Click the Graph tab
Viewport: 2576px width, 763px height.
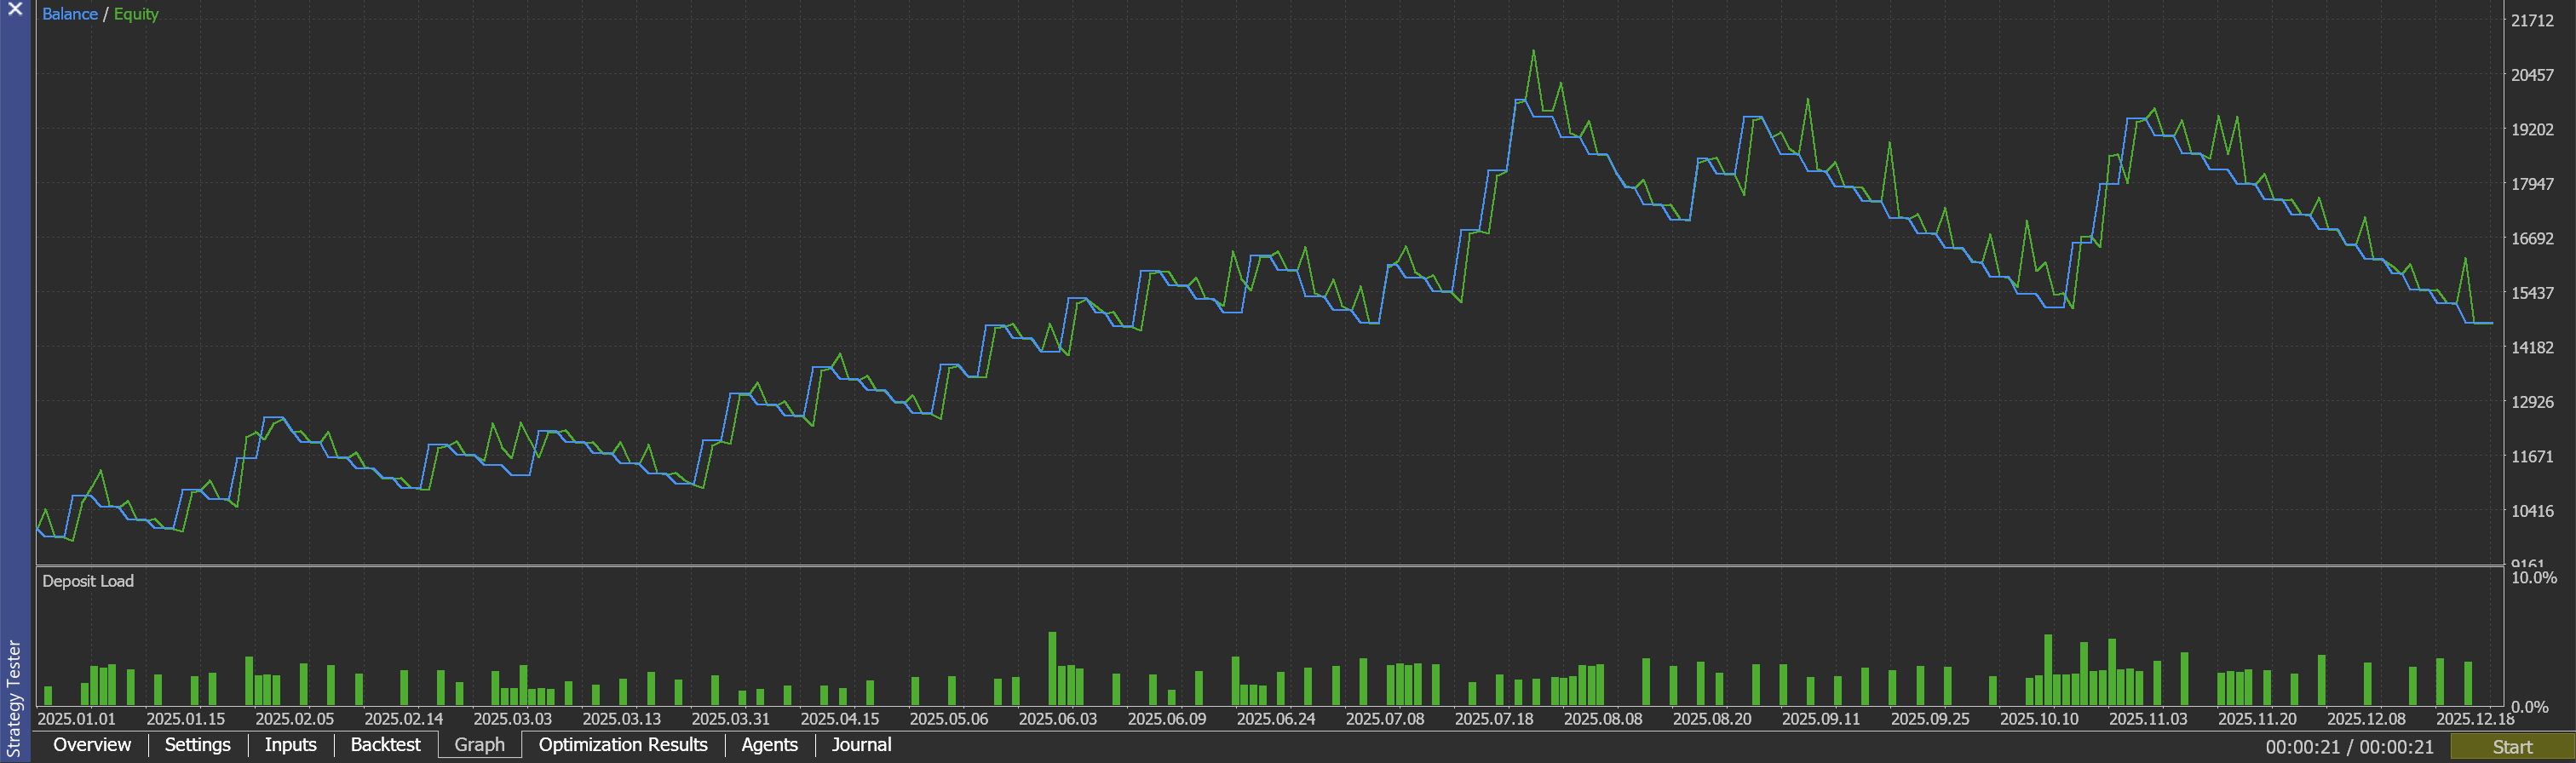click(479, 745)
